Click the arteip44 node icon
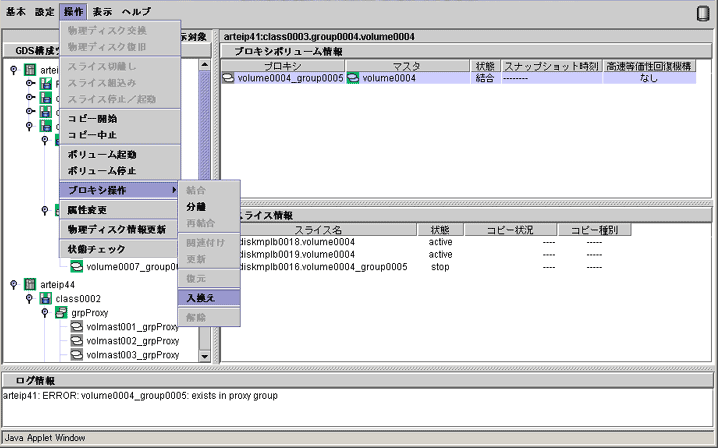This screenshot has height=448, width=718. (x=29, y=284)
